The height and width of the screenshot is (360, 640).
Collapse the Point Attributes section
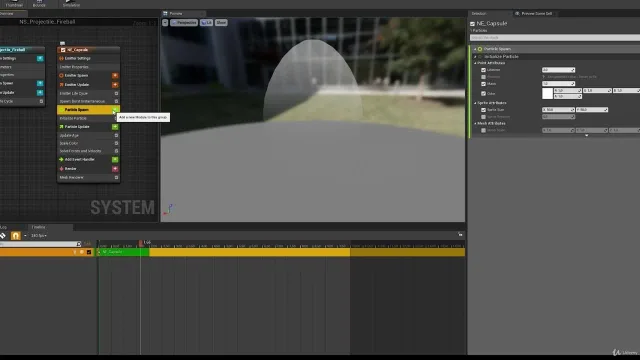475,63
